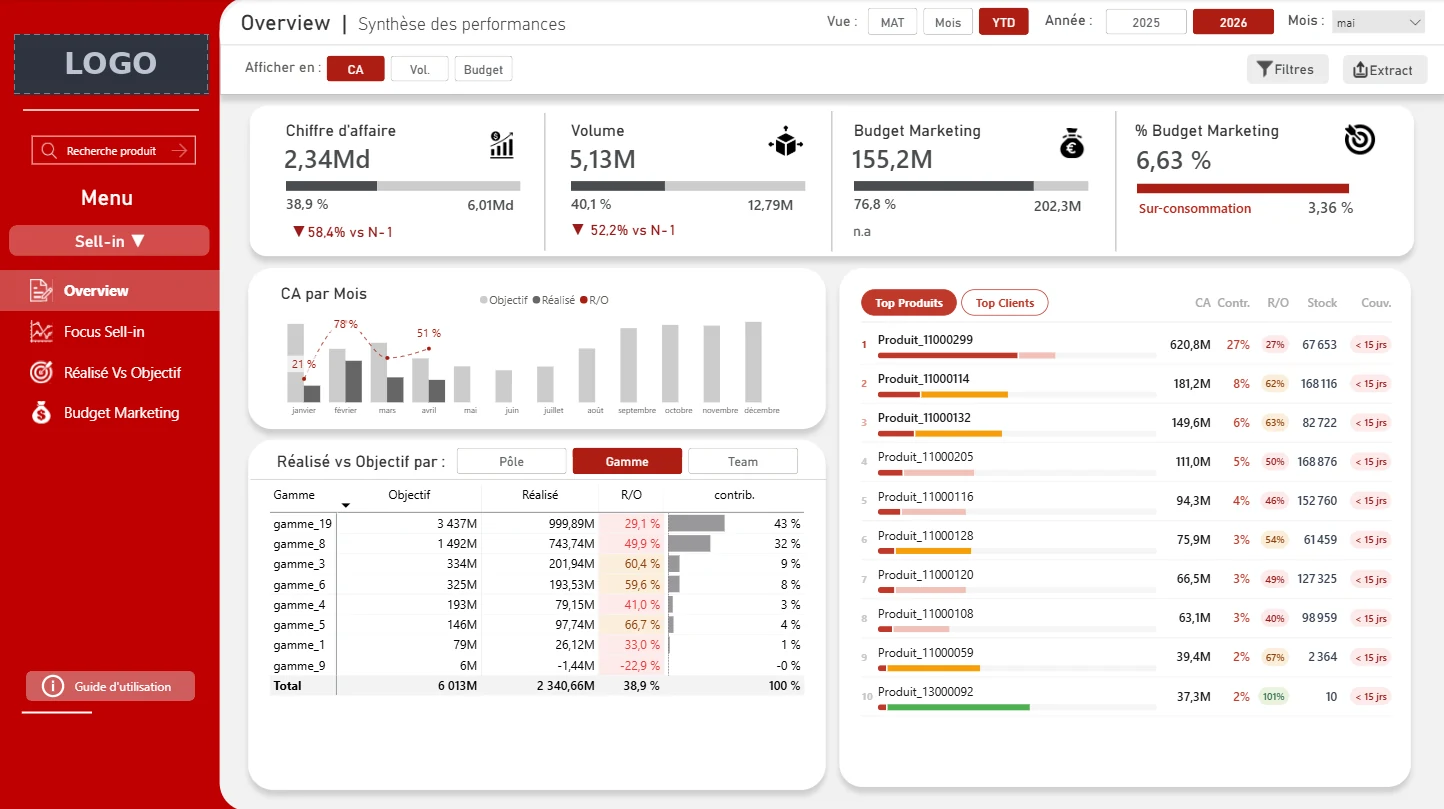This screenshot has width=1444, height=809.
Task: Open the Mois dropdown showing mai
Action: pos(1378,23)
